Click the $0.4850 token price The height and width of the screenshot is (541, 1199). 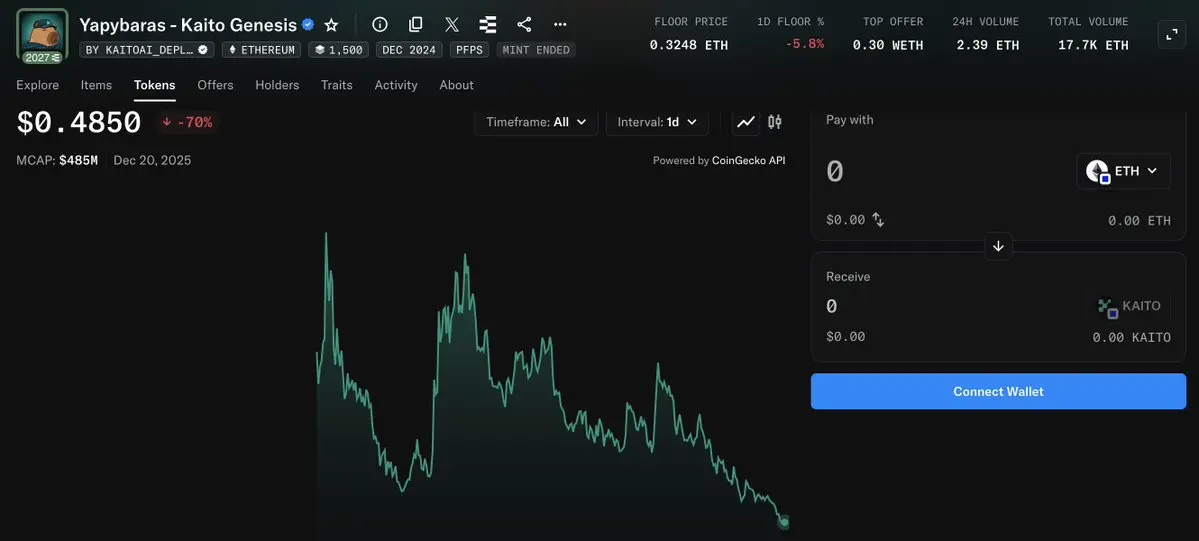(79, 122)
